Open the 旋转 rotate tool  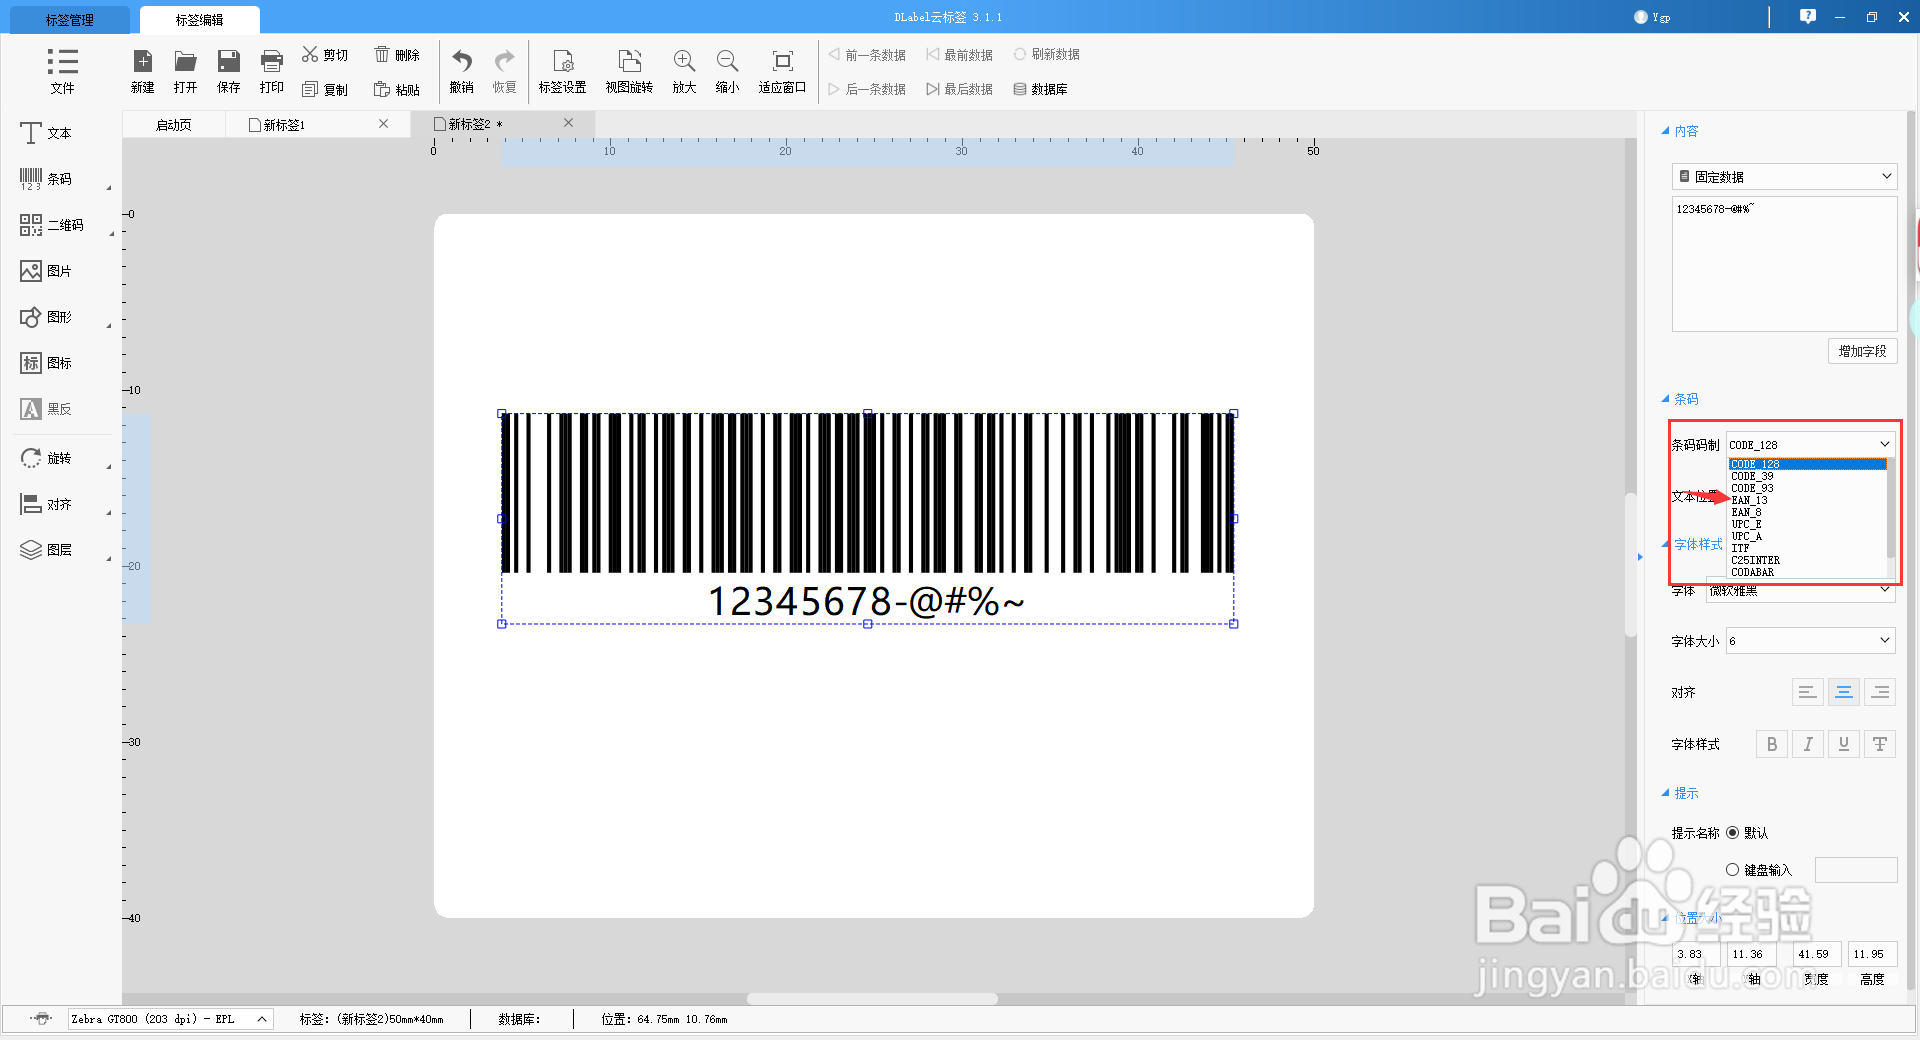46,458
